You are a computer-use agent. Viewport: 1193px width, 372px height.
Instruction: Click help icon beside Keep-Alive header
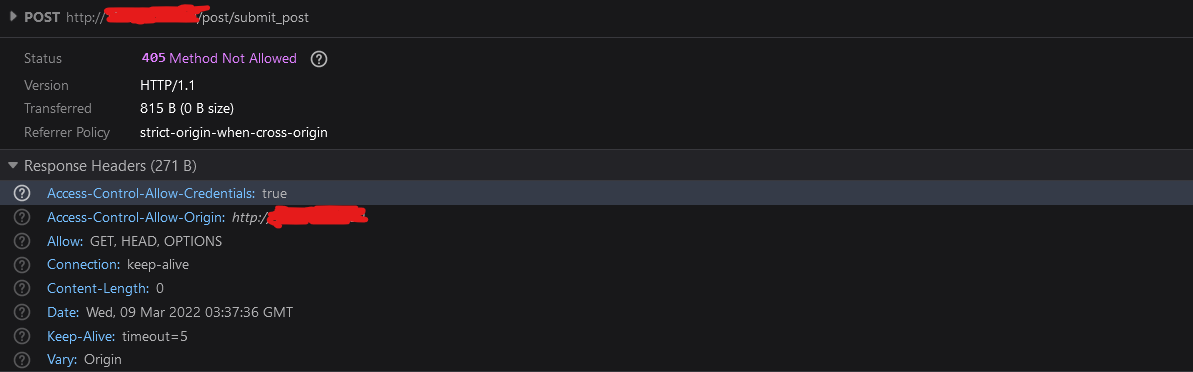click(x=22, y=336)
